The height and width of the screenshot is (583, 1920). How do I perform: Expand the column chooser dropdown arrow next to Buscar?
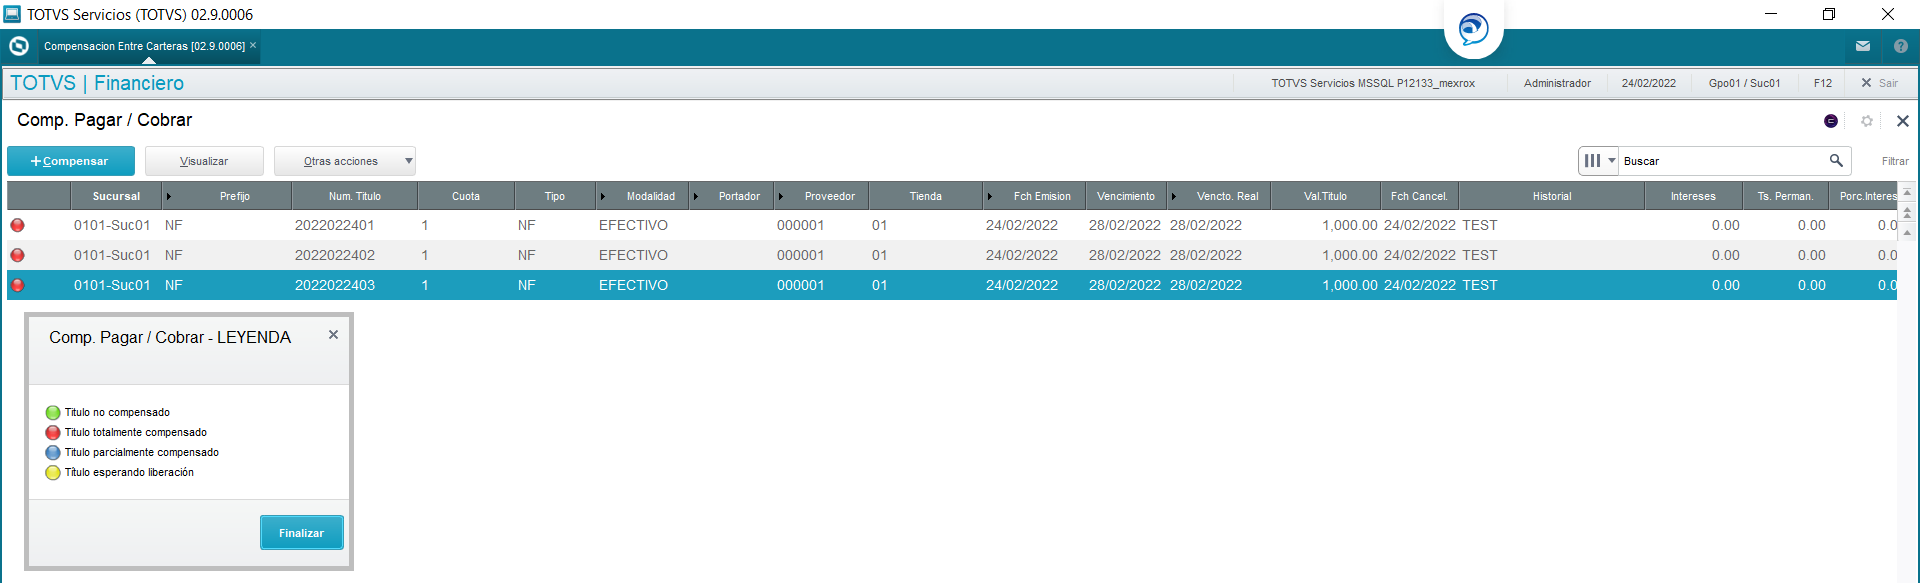[x=1612, y=160]
